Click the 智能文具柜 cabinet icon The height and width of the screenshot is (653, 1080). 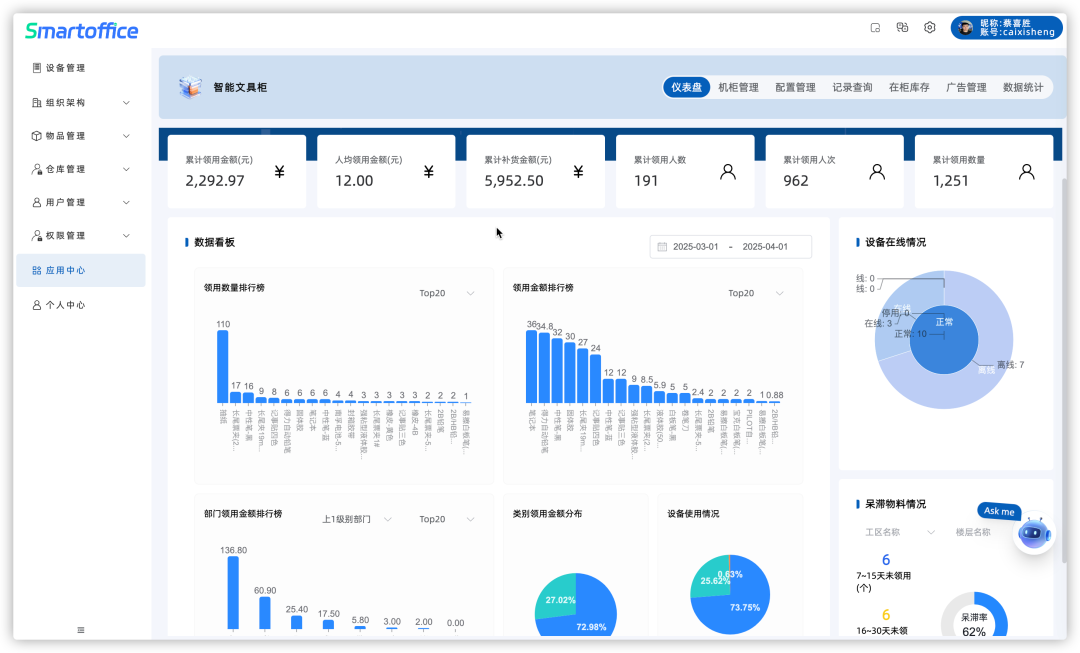tap(190, 87)
